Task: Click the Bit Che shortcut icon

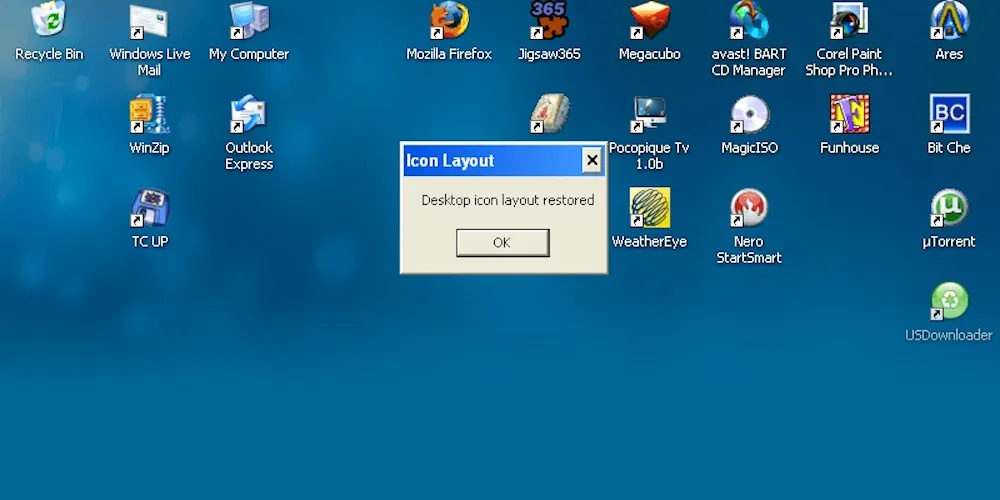Action: 949,116
